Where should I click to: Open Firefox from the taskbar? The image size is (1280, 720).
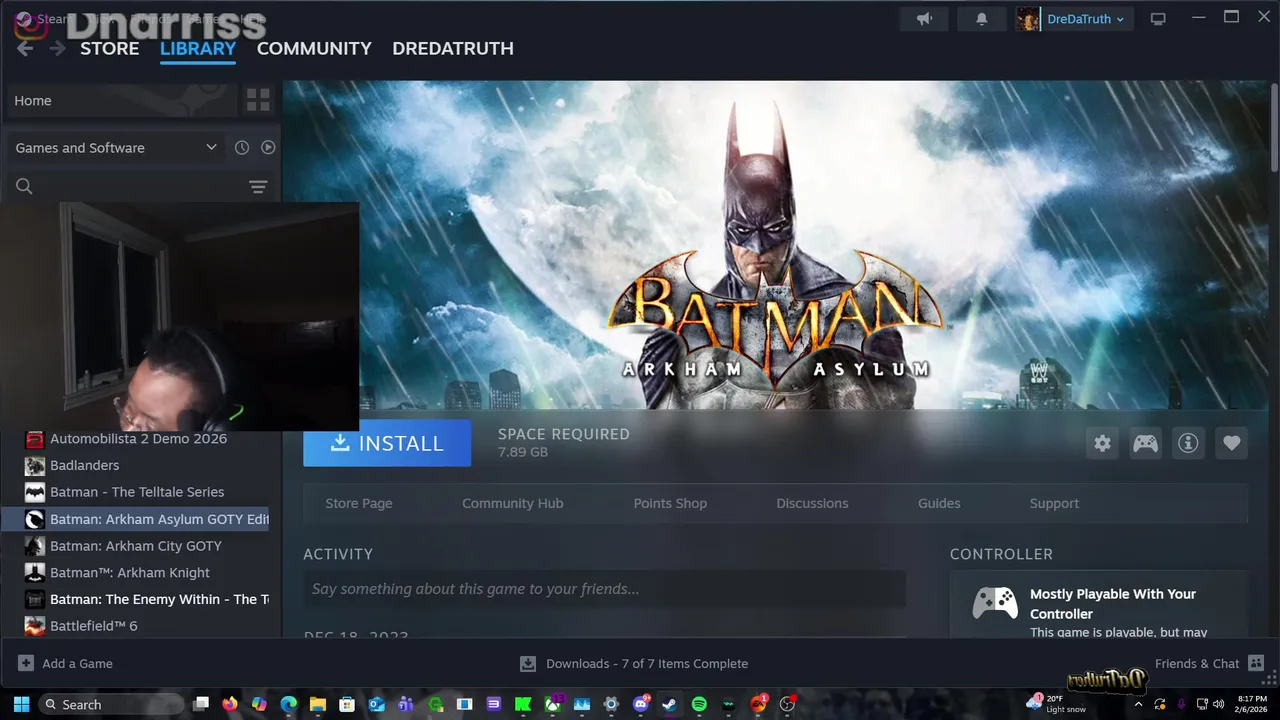(230, 704)
